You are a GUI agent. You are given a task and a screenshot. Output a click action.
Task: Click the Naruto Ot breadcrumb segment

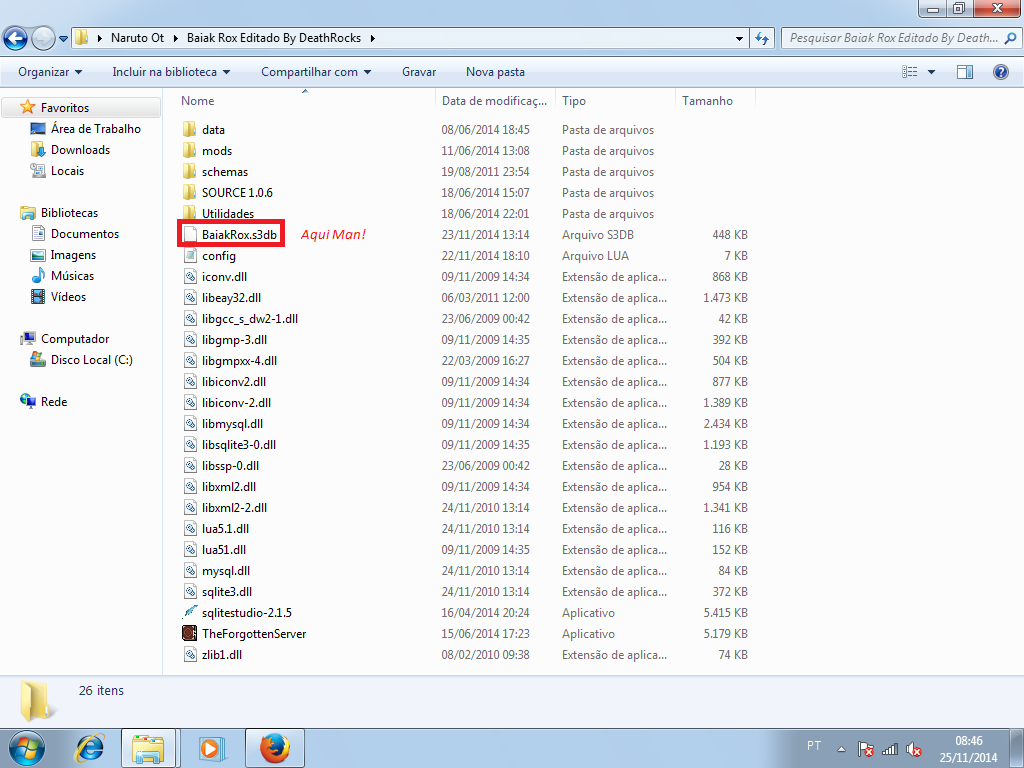[137, 38]
